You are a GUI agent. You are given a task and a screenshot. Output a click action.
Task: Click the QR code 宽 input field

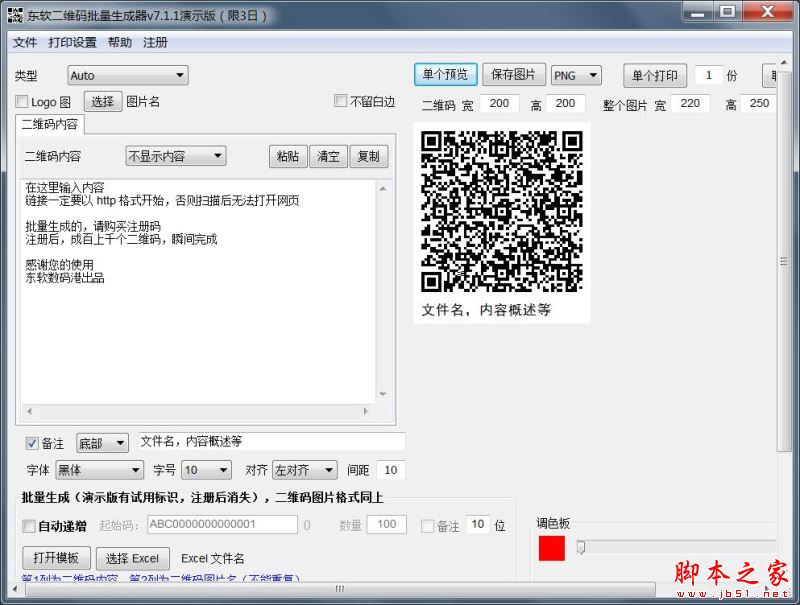(x=499, y=104)
